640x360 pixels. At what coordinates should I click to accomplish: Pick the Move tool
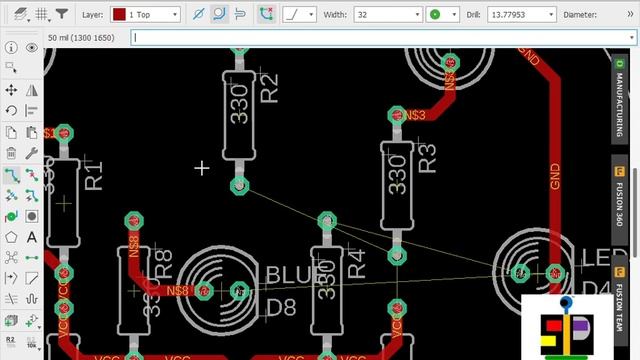11,90
